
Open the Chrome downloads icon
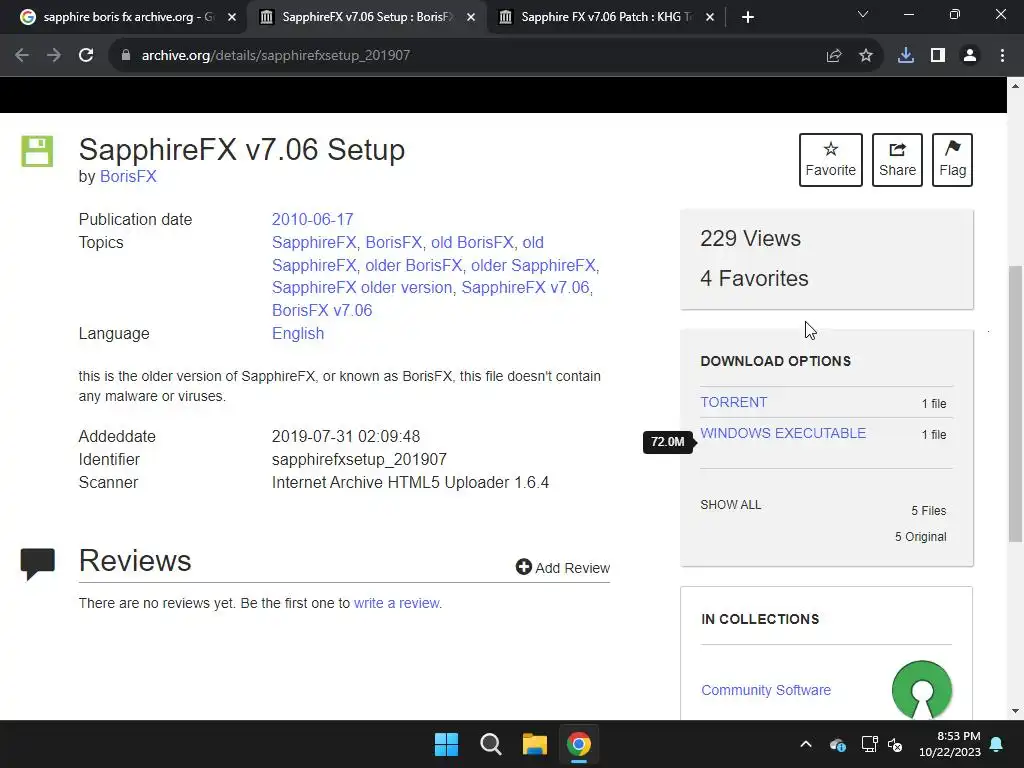point(905,56)
